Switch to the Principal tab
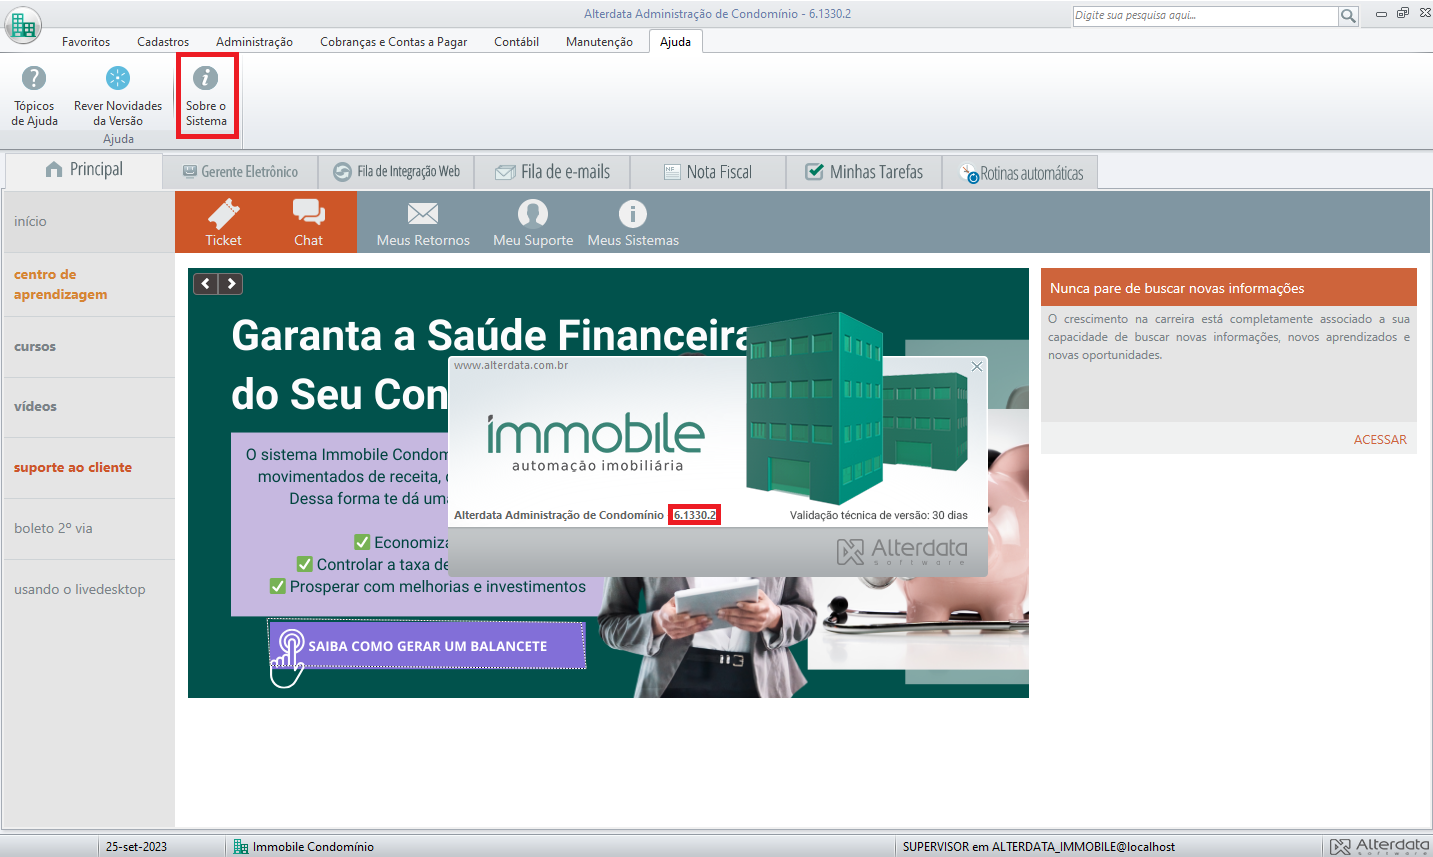Screen dimensions: 1433x857 point(84,170)
